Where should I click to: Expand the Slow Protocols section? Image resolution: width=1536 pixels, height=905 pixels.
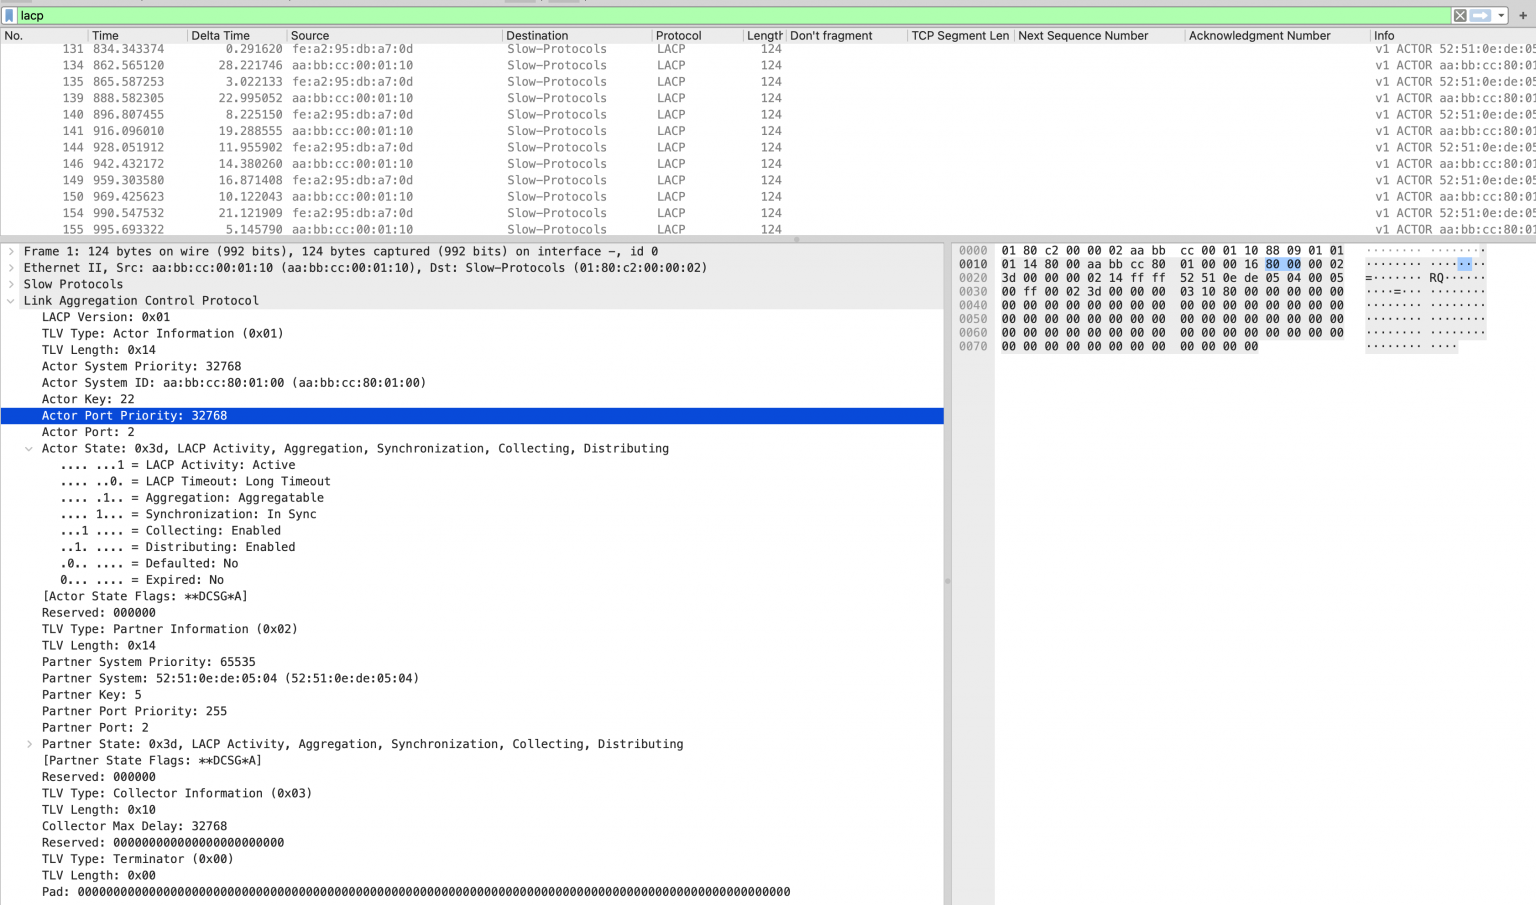tap(11, 285)
